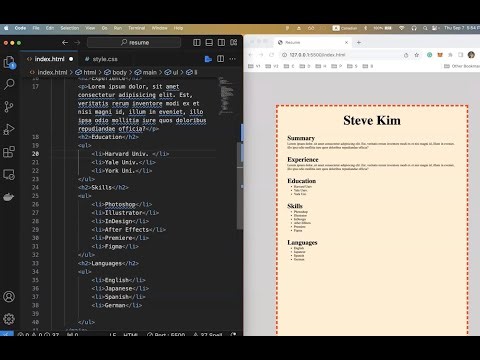The height and width of the screenshot is (360, 480).
Task: Click the 'Photoshop' list item code
Action: [x=122, y=204]
